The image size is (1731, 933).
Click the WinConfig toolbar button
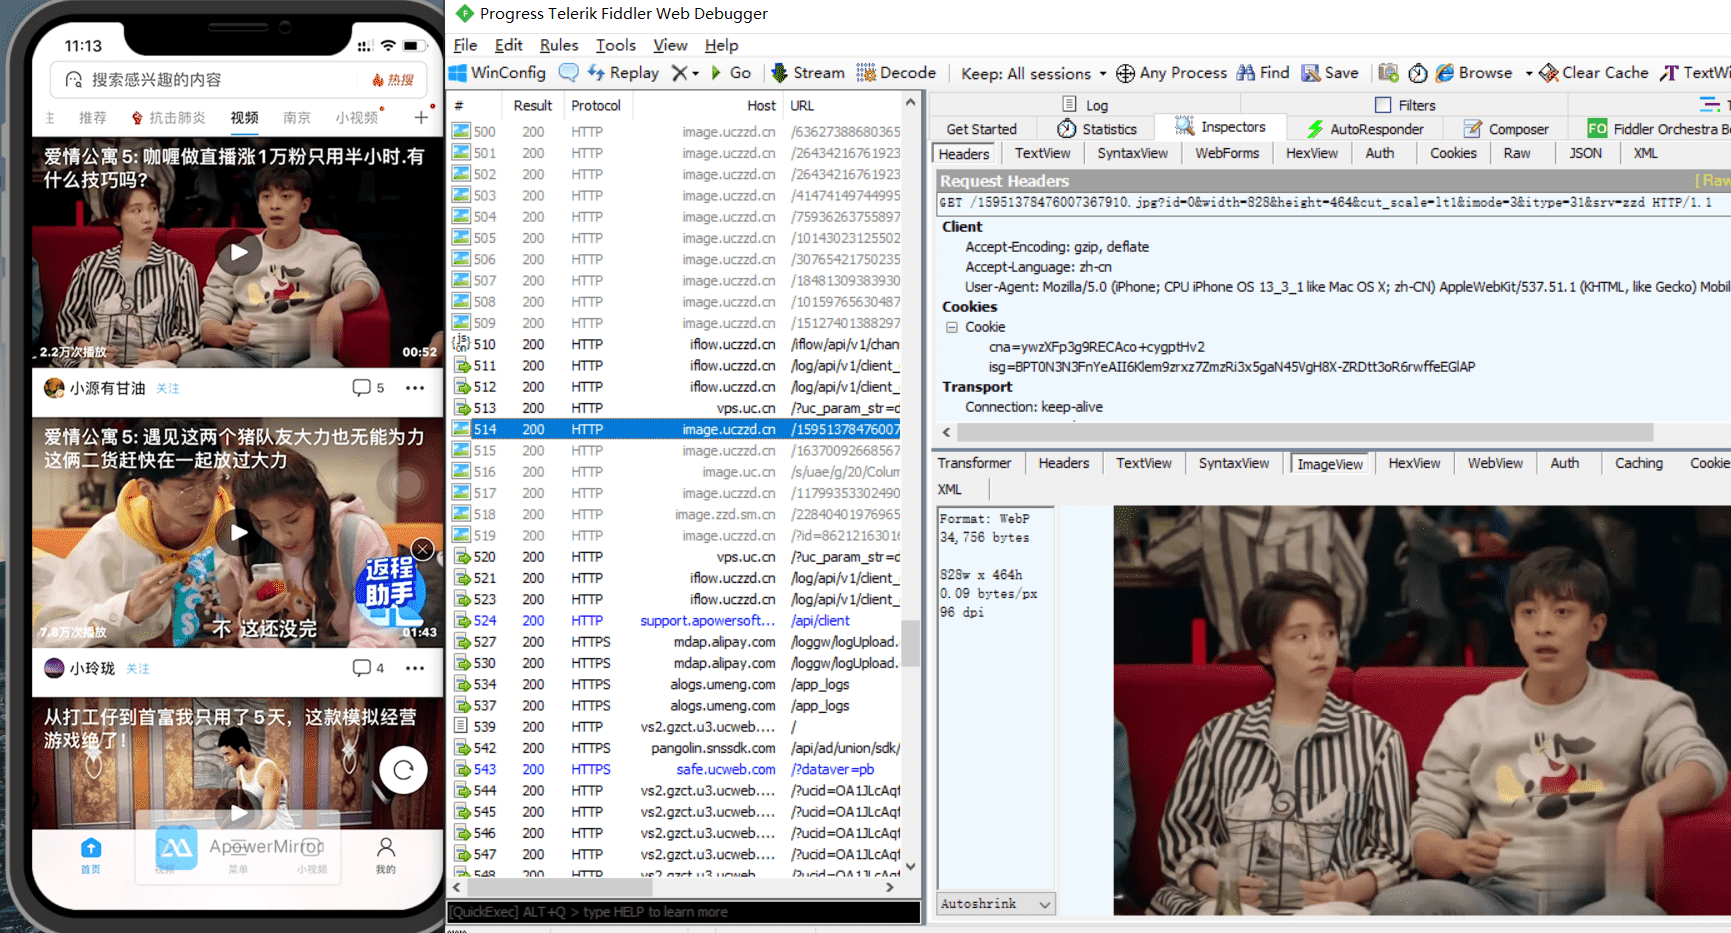[x=497, y=72]
